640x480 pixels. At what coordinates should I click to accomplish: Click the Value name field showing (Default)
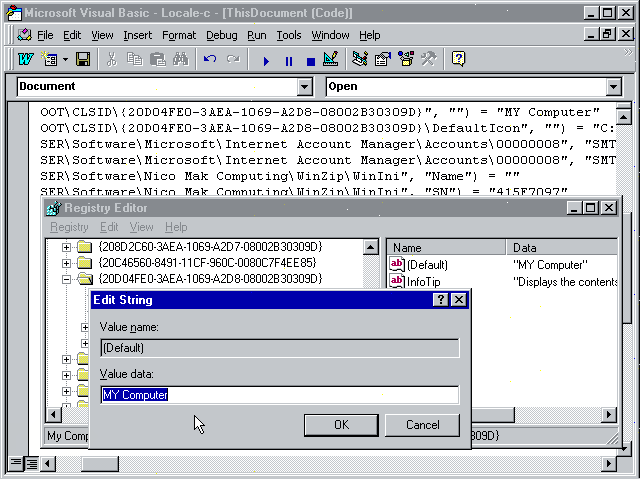pyautogui.click(x=280, y=348)
